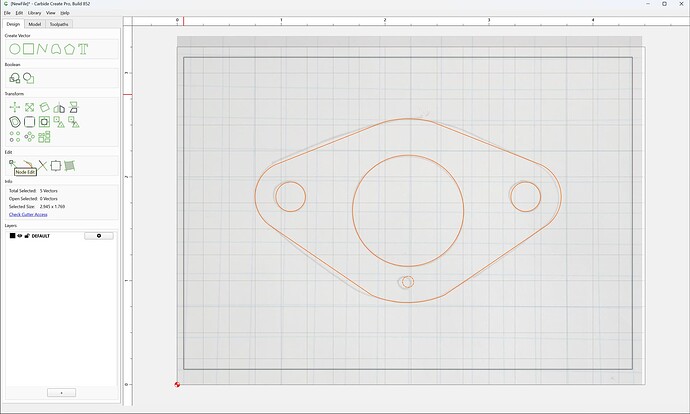The image size is (690, 414).
Task: Click the green mesh warp Edit icon
Action: click(x=70, y=165)
